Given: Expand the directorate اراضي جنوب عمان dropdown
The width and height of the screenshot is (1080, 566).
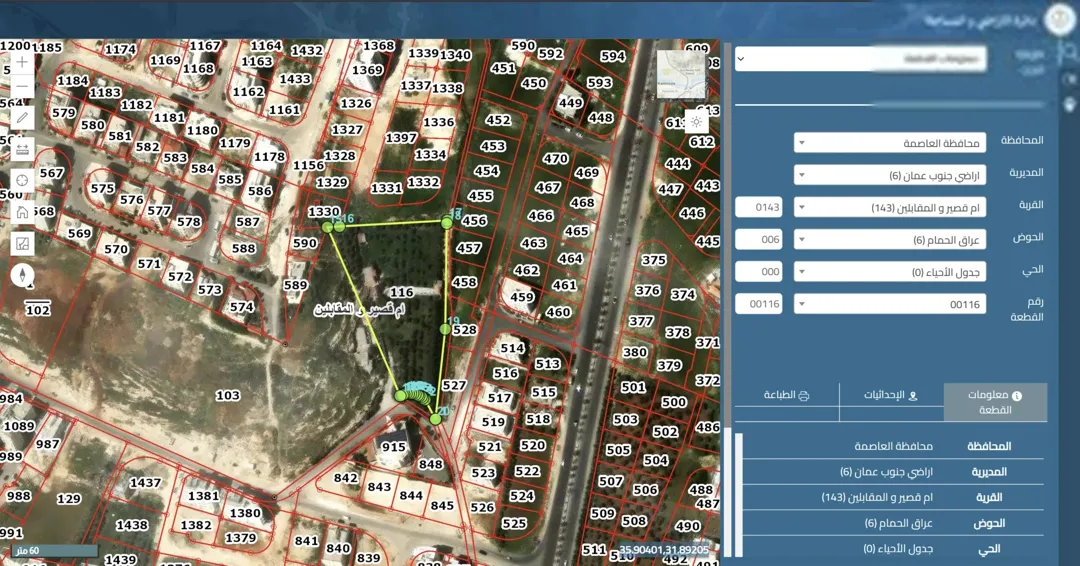Looking at the screenshot, I should pos(890,175).
